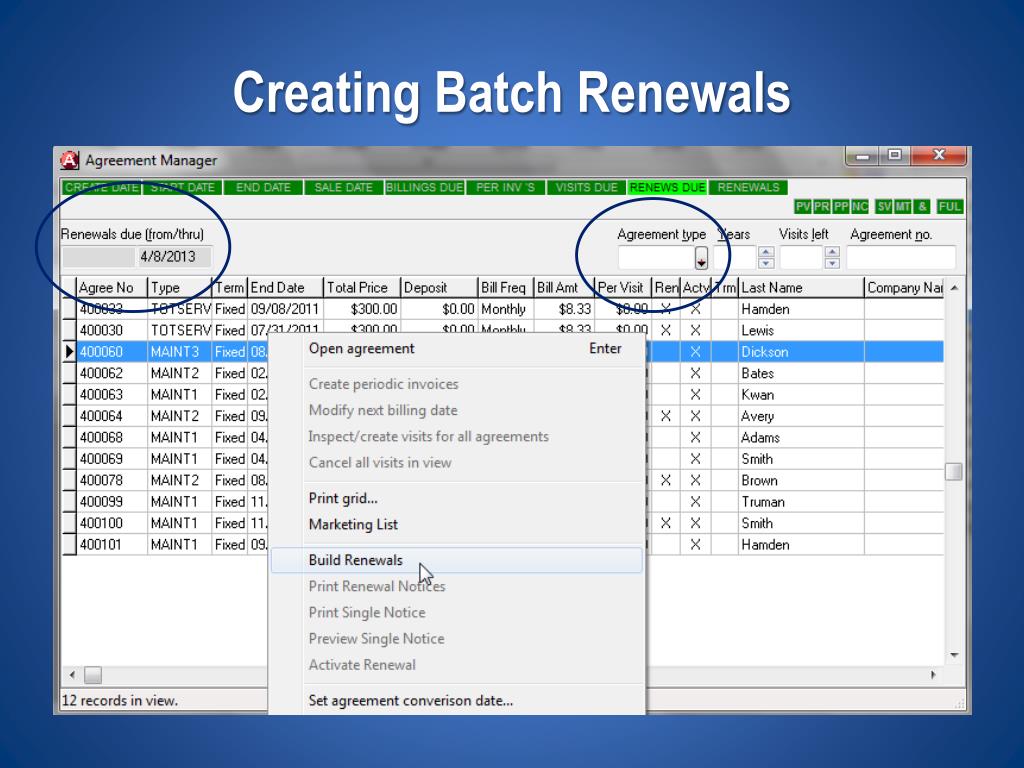Click the SV filter button
Image resolution: width=1024 pixels, height=768 pixels.
click(x=884, y=207)
